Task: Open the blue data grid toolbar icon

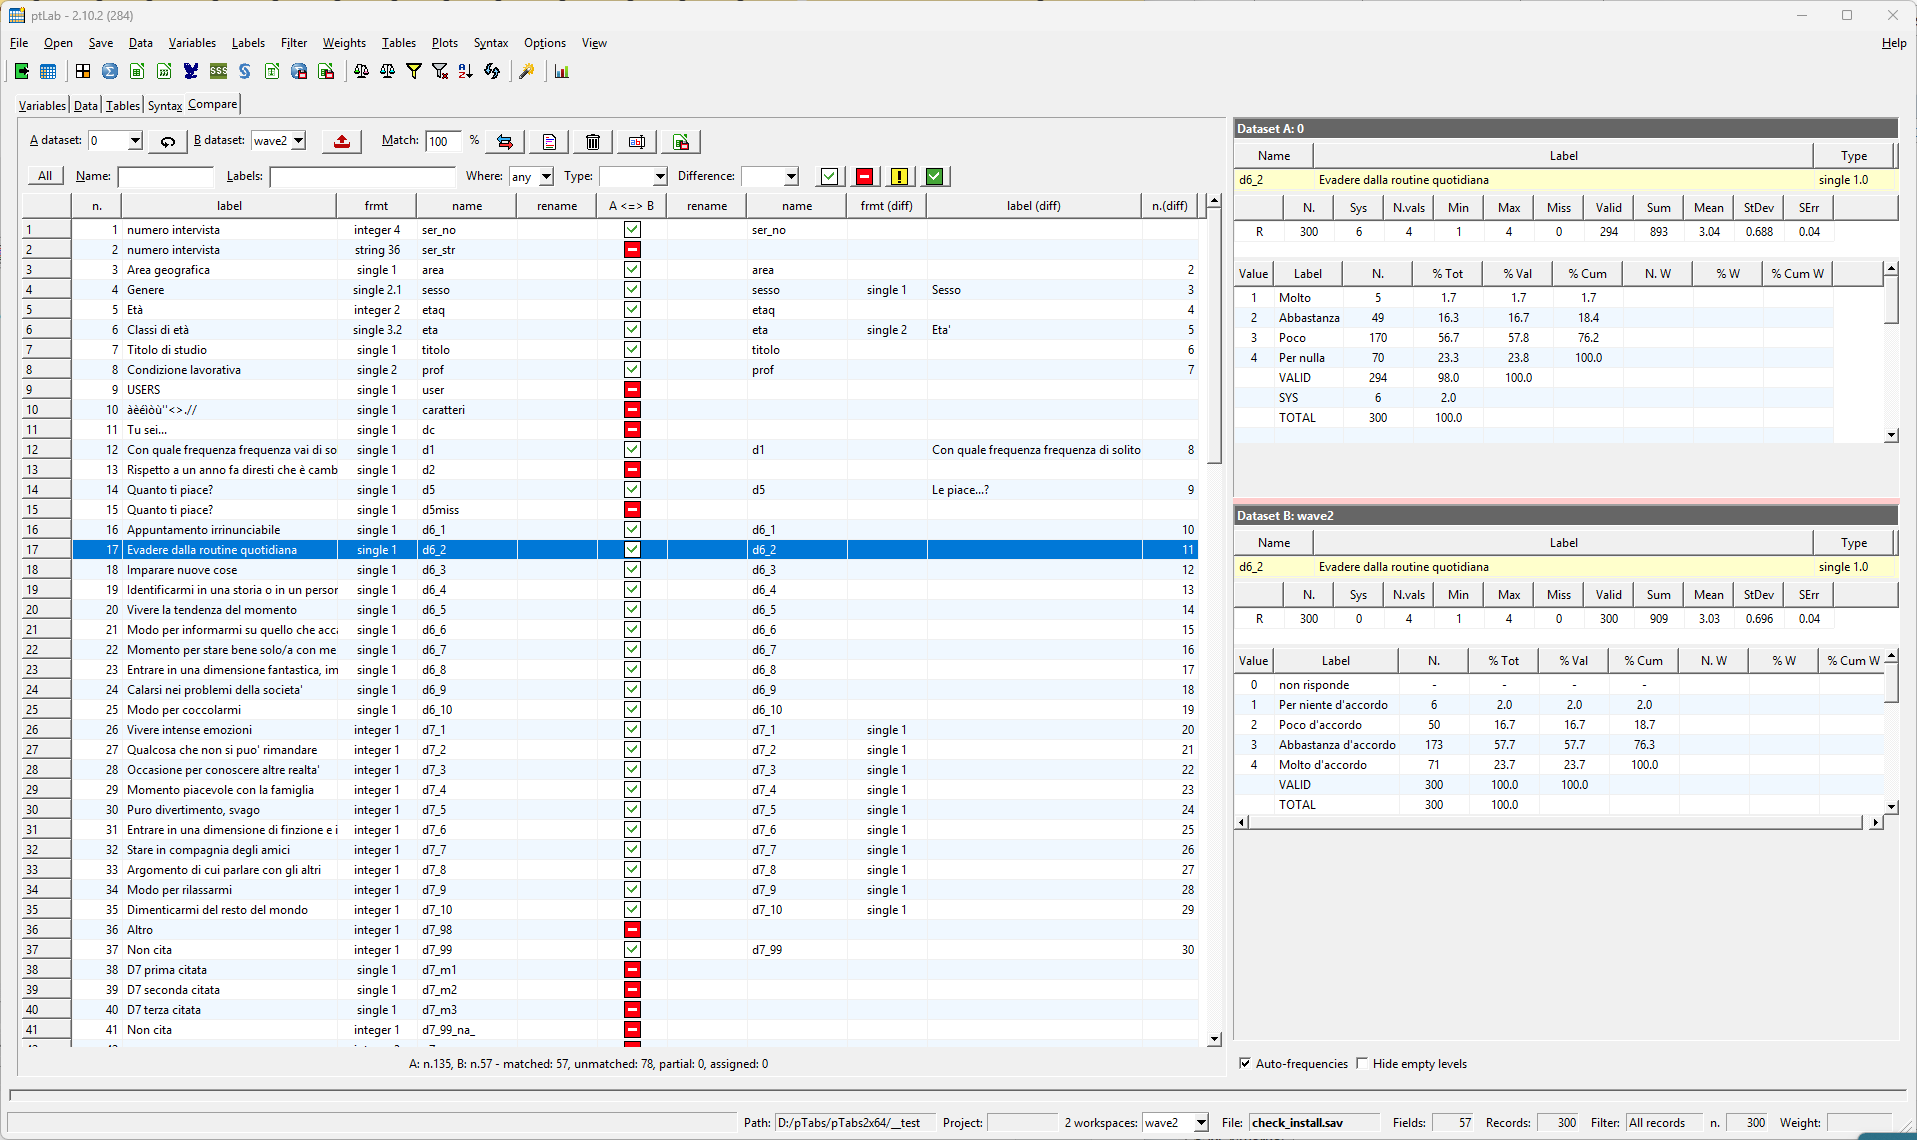Action: 48,71
